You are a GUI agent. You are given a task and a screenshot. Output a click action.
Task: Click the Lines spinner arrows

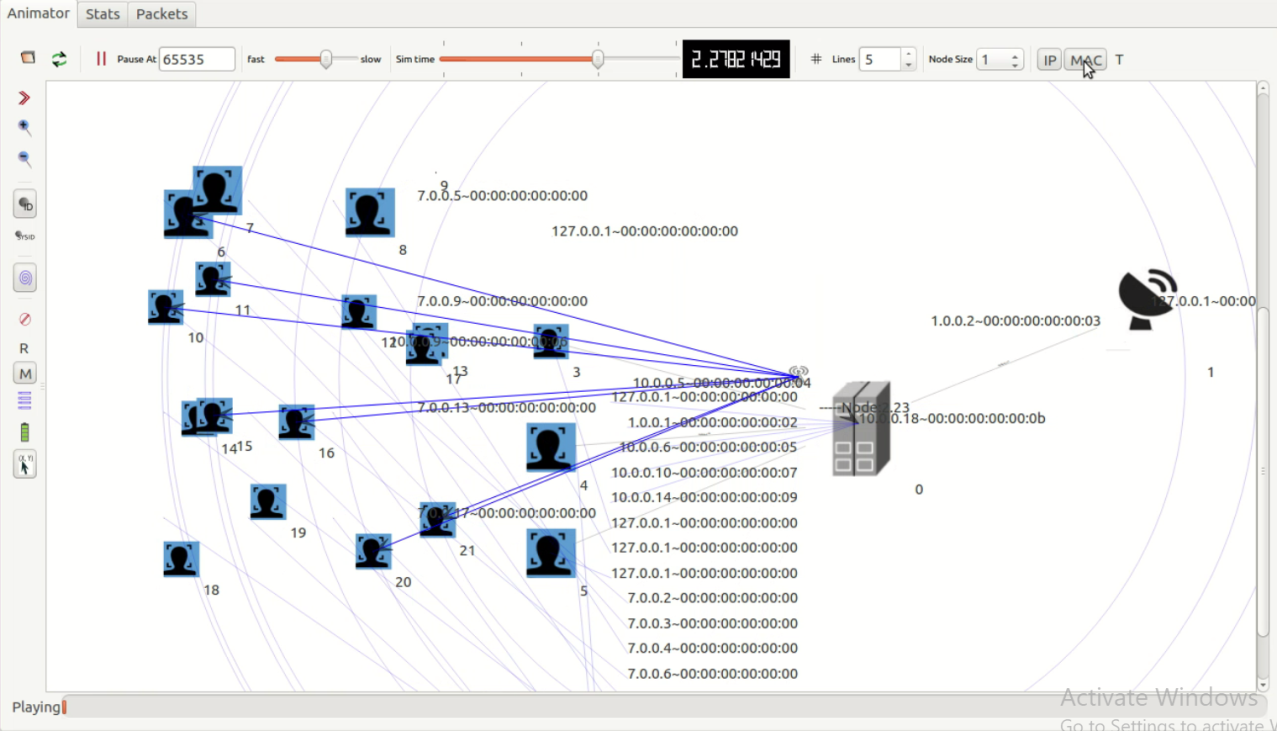(x=908, y=60)
